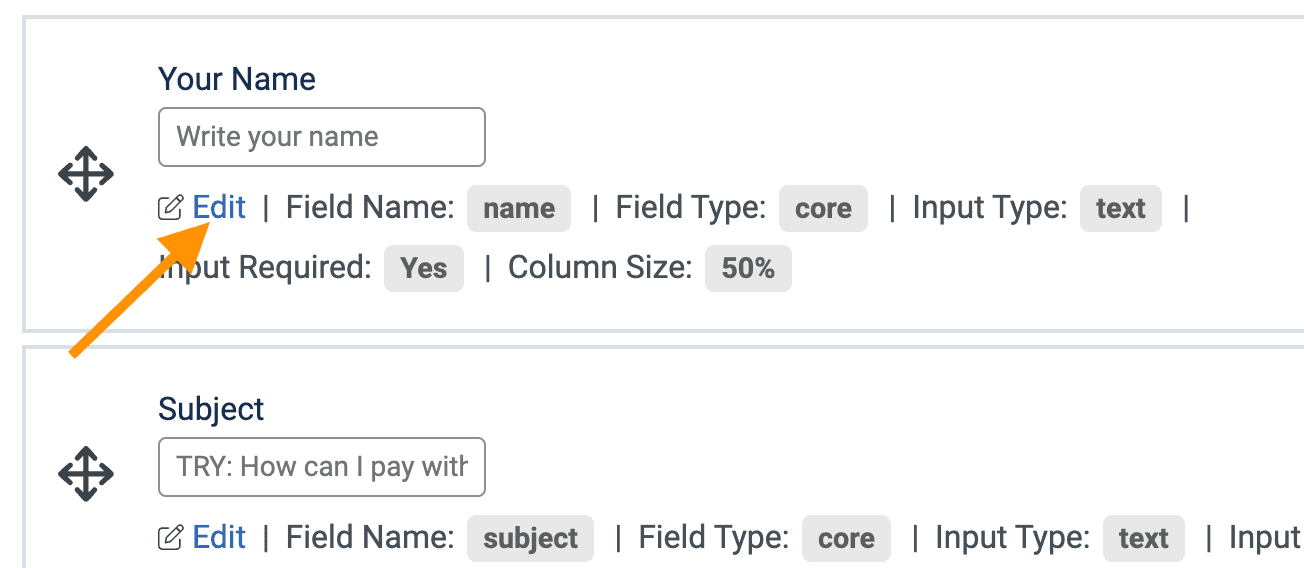Click the 'Input Required:' label text
The width and height of the screenshot is (1304, 568).
(265, 267)
